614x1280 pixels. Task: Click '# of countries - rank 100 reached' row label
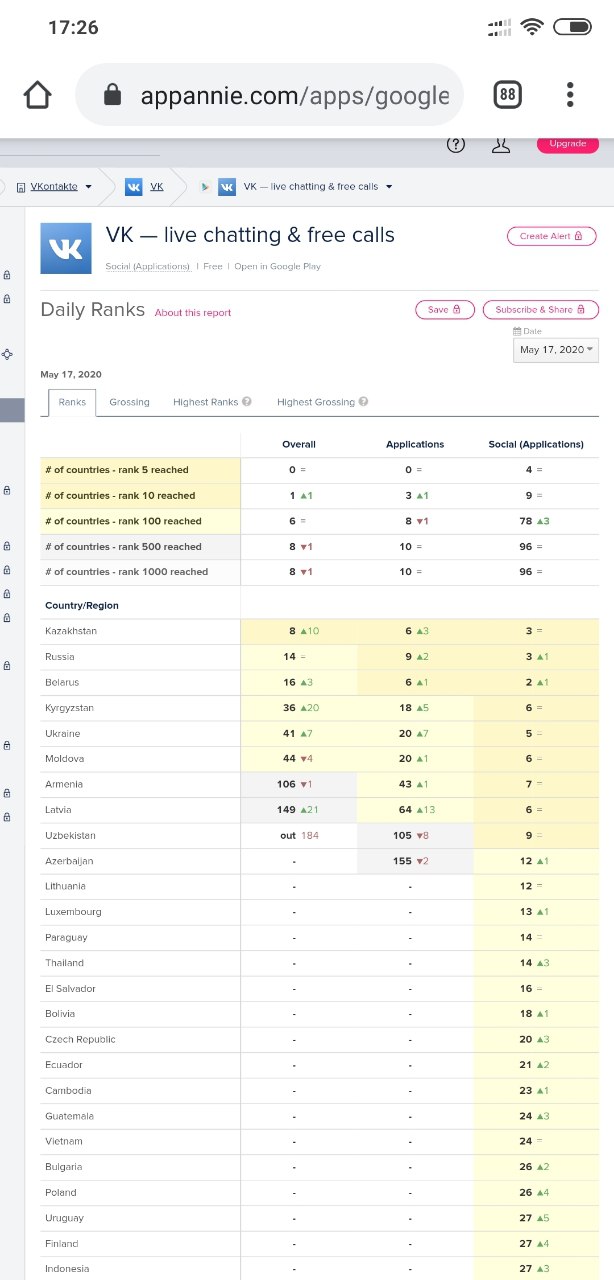pos(123,521)
